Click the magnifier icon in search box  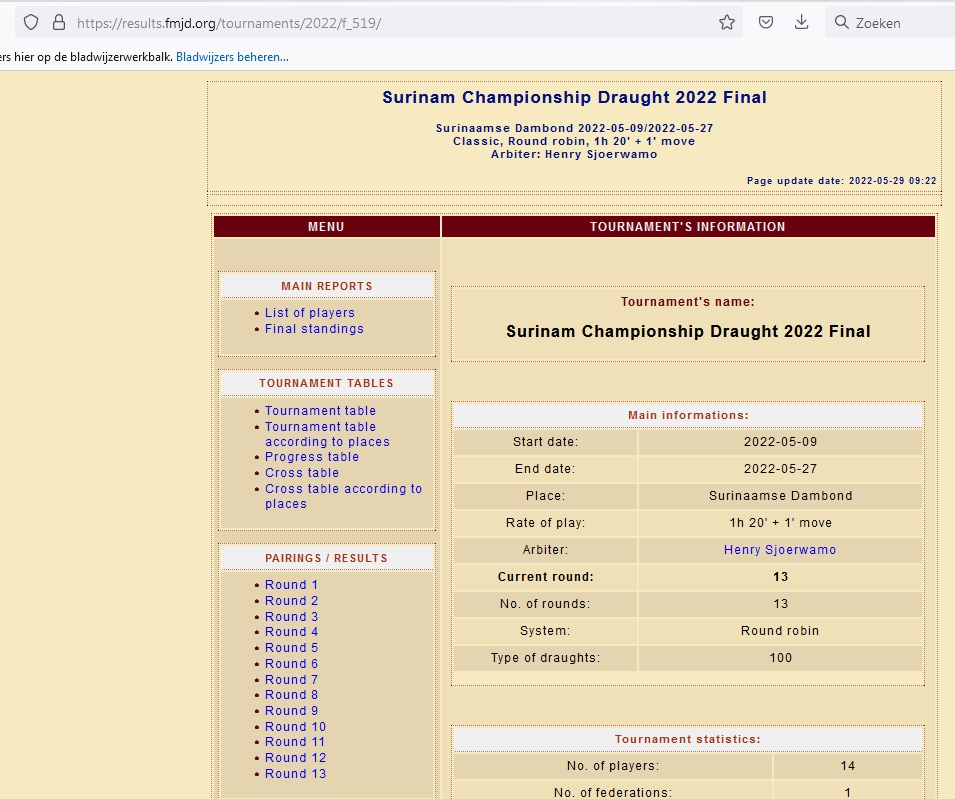click(841, 22)
